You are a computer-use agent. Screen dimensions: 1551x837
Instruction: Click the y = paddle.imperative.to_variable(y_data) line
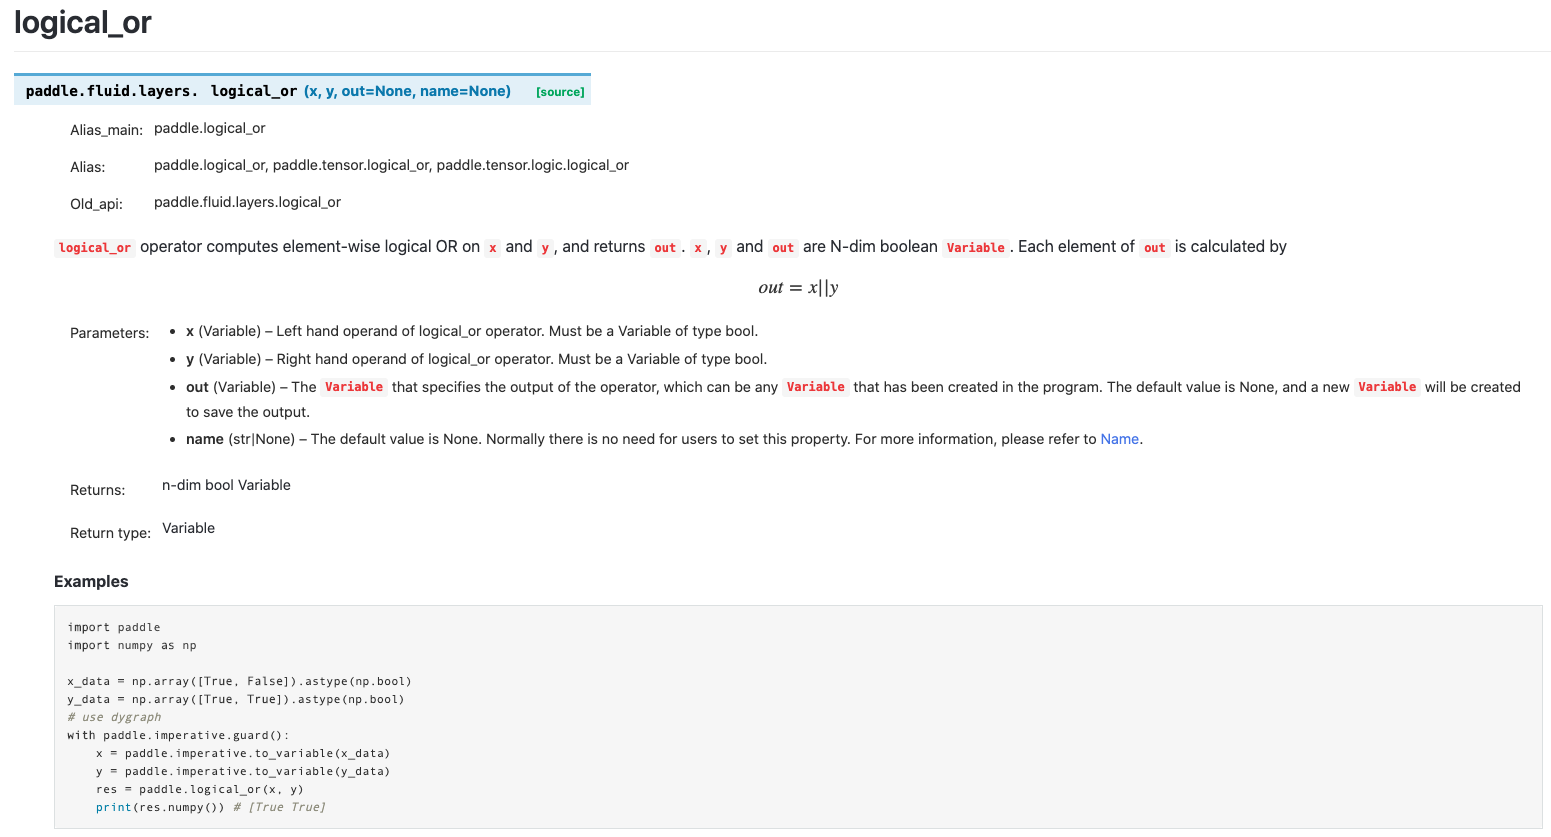[x=243, y=771]
